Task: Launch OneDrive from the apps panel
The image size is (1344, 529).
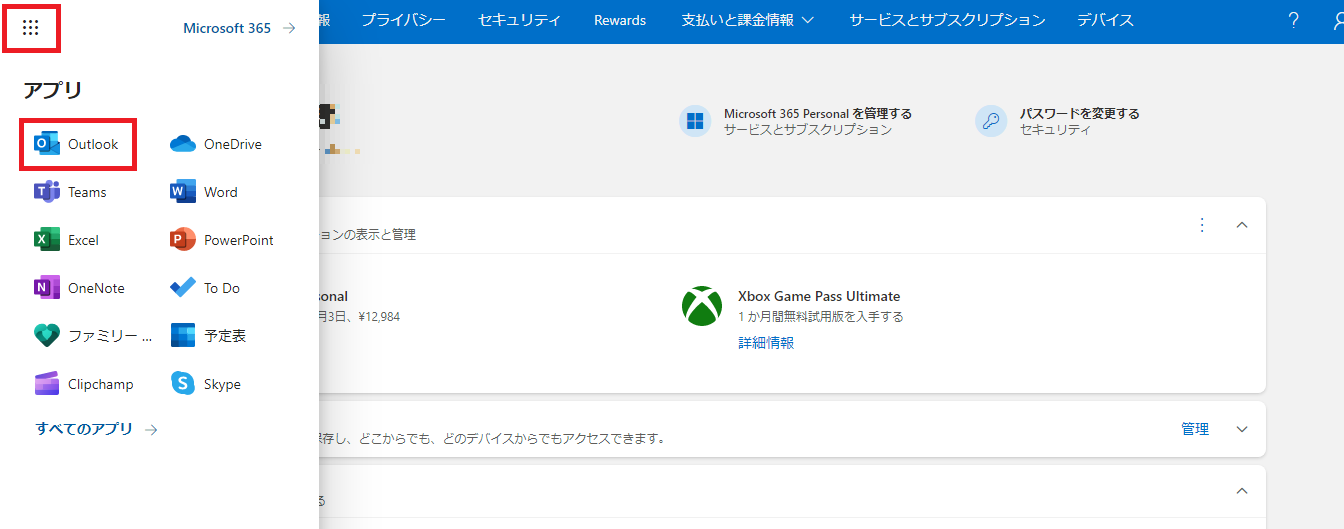Action: 216,144
